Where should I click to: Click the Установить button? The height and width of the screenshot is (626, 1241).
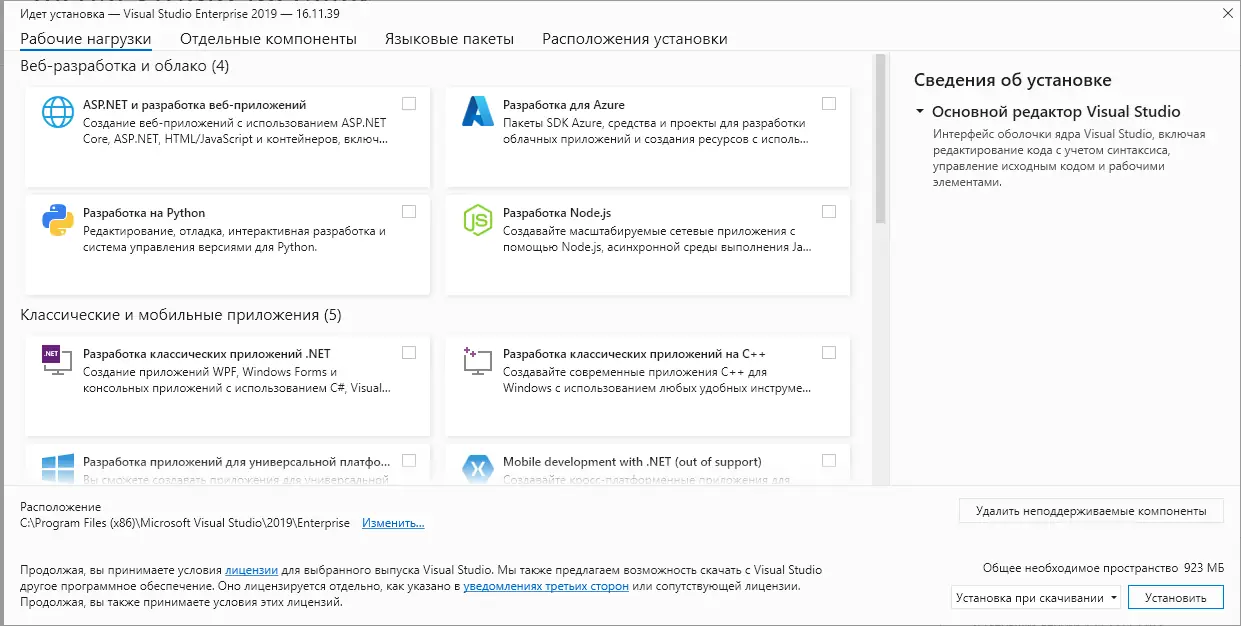coord(1174,596)
